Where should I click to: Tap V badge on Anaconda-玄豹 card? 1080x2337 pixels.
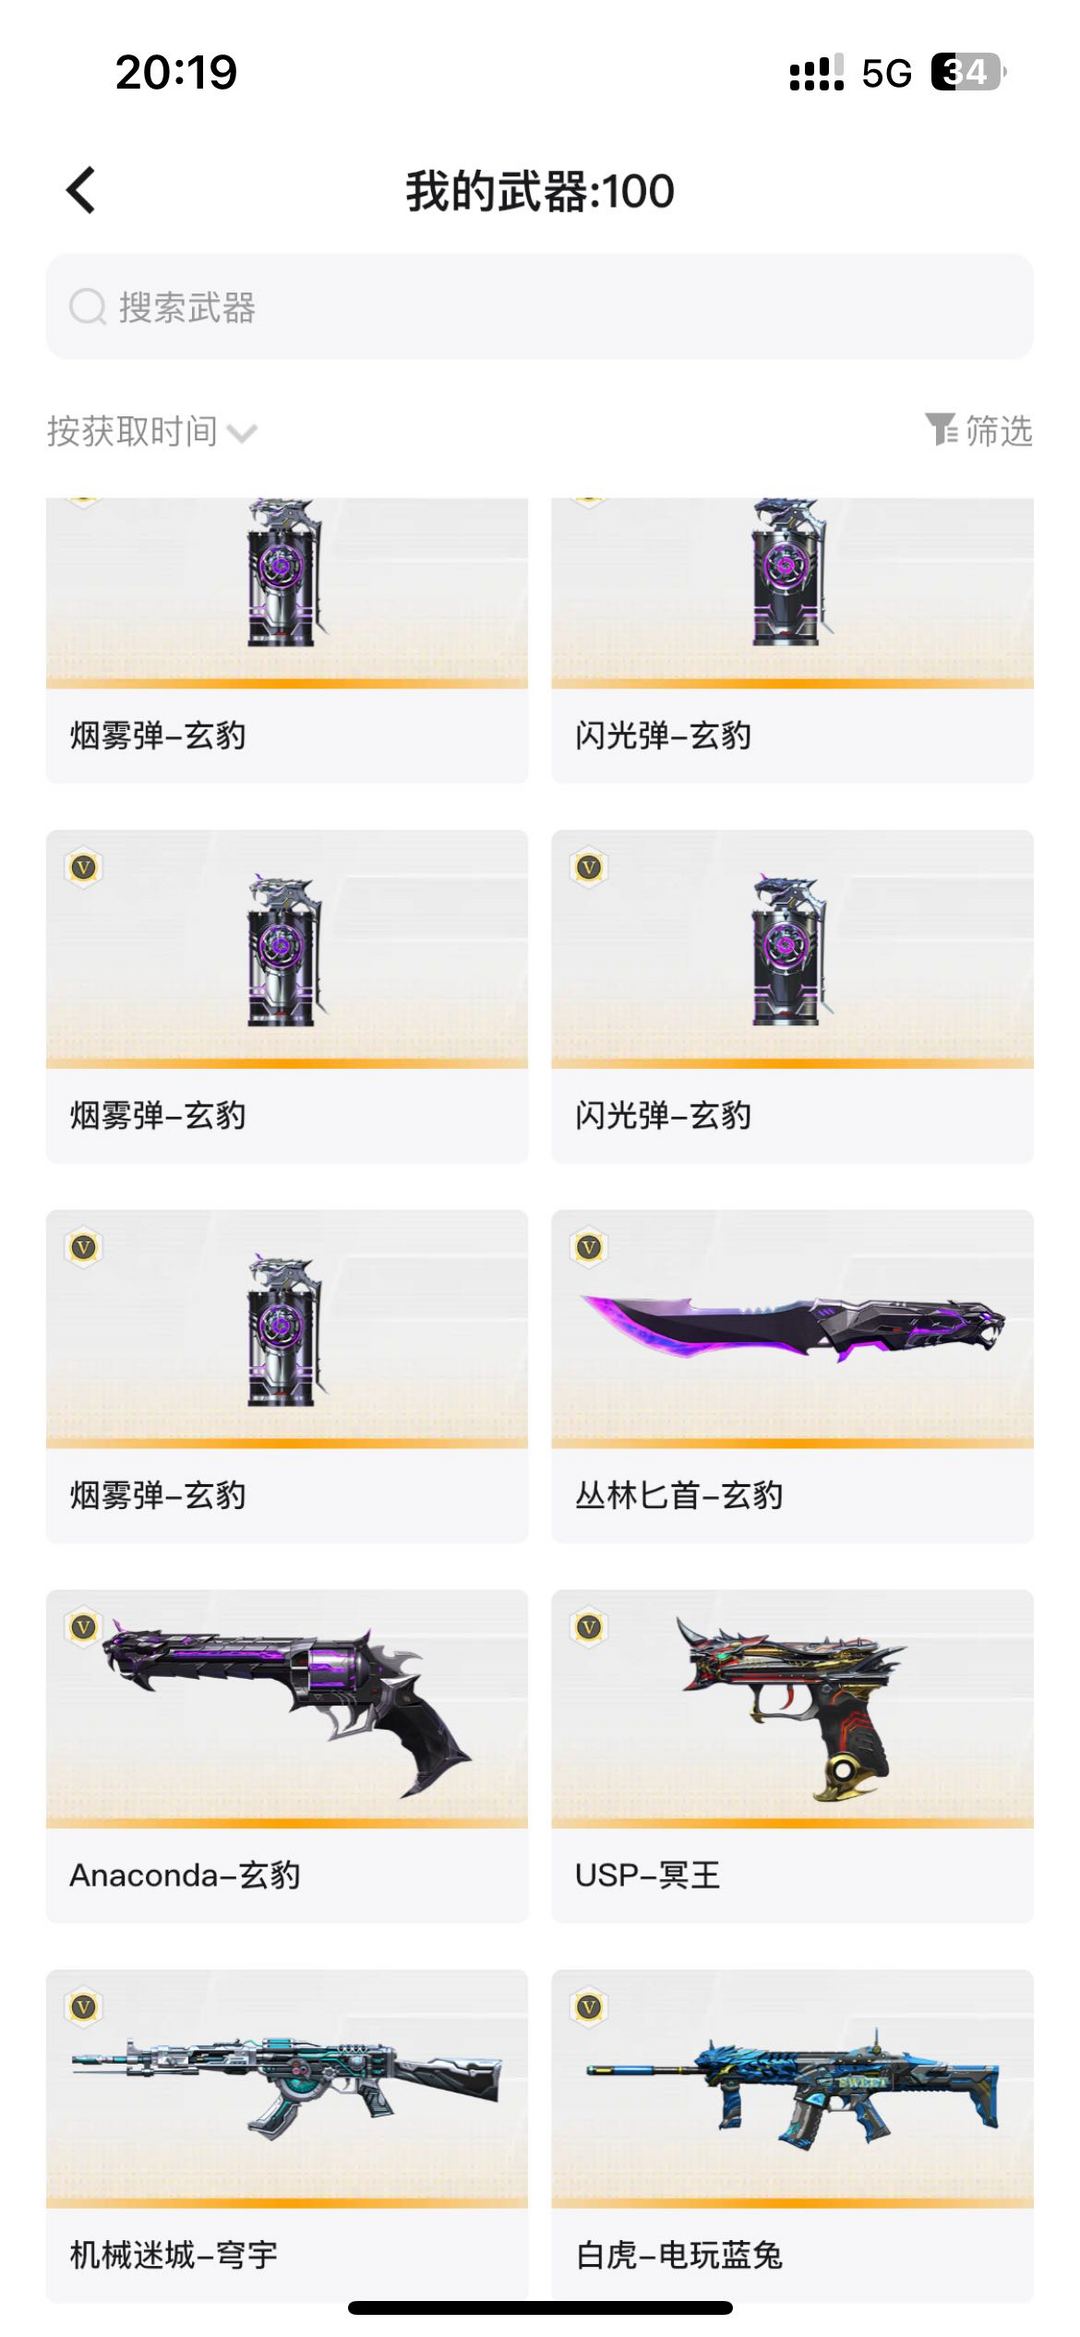click(x=84, y=1627)
